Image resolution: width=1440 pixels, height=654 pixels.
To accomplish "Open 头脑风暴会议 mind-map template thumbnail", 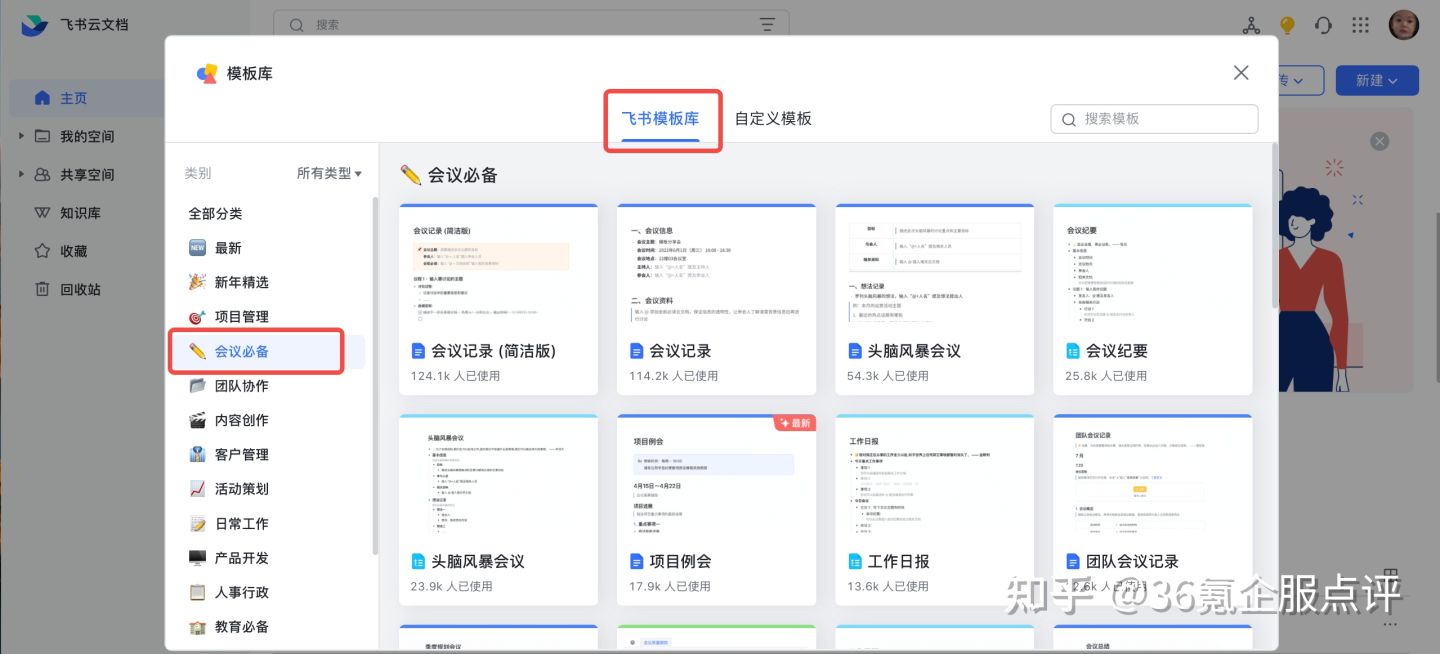I will 498,476.
